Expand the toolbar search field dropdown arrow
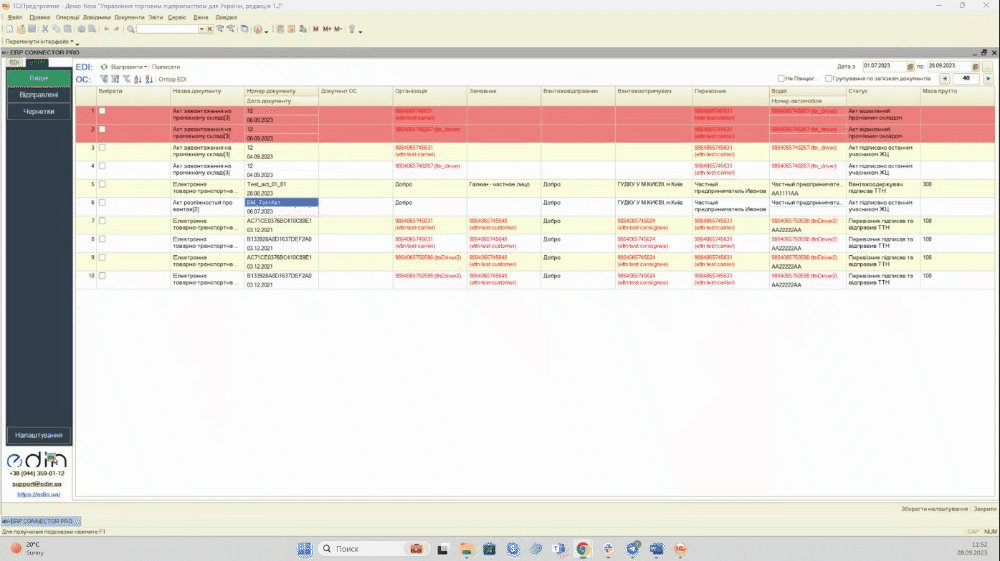The height and width of the screenshot is (561, 1000). (202, 29)
